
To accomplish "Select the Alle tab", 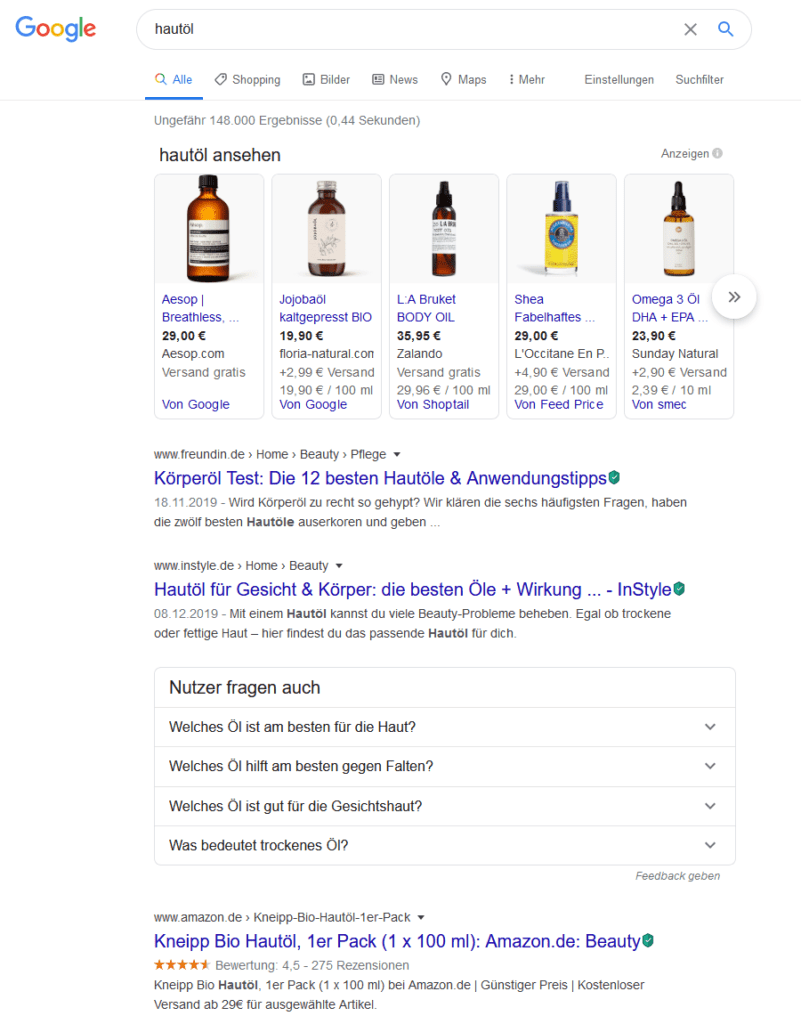I will coord(174,80).
